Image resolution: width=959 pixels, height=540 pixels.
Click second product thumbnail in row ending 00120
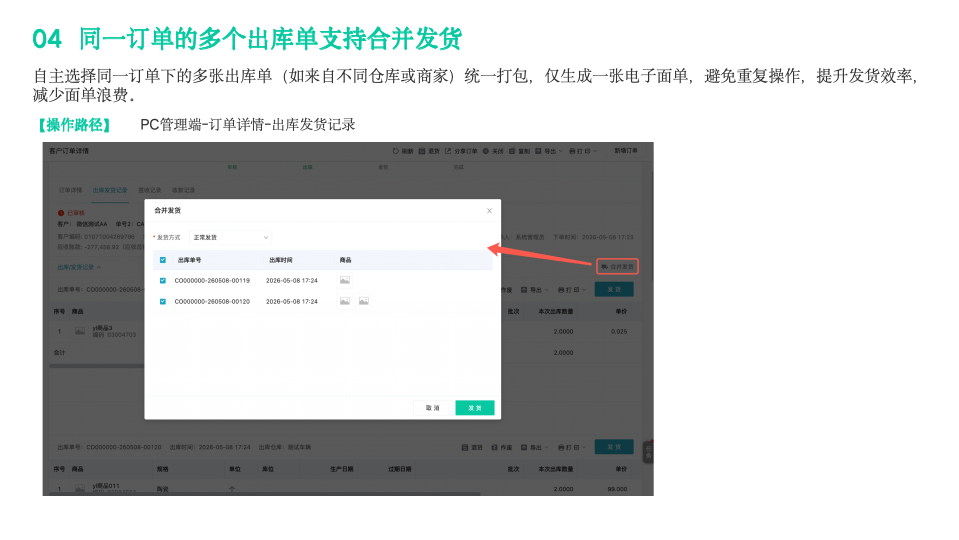364,301
